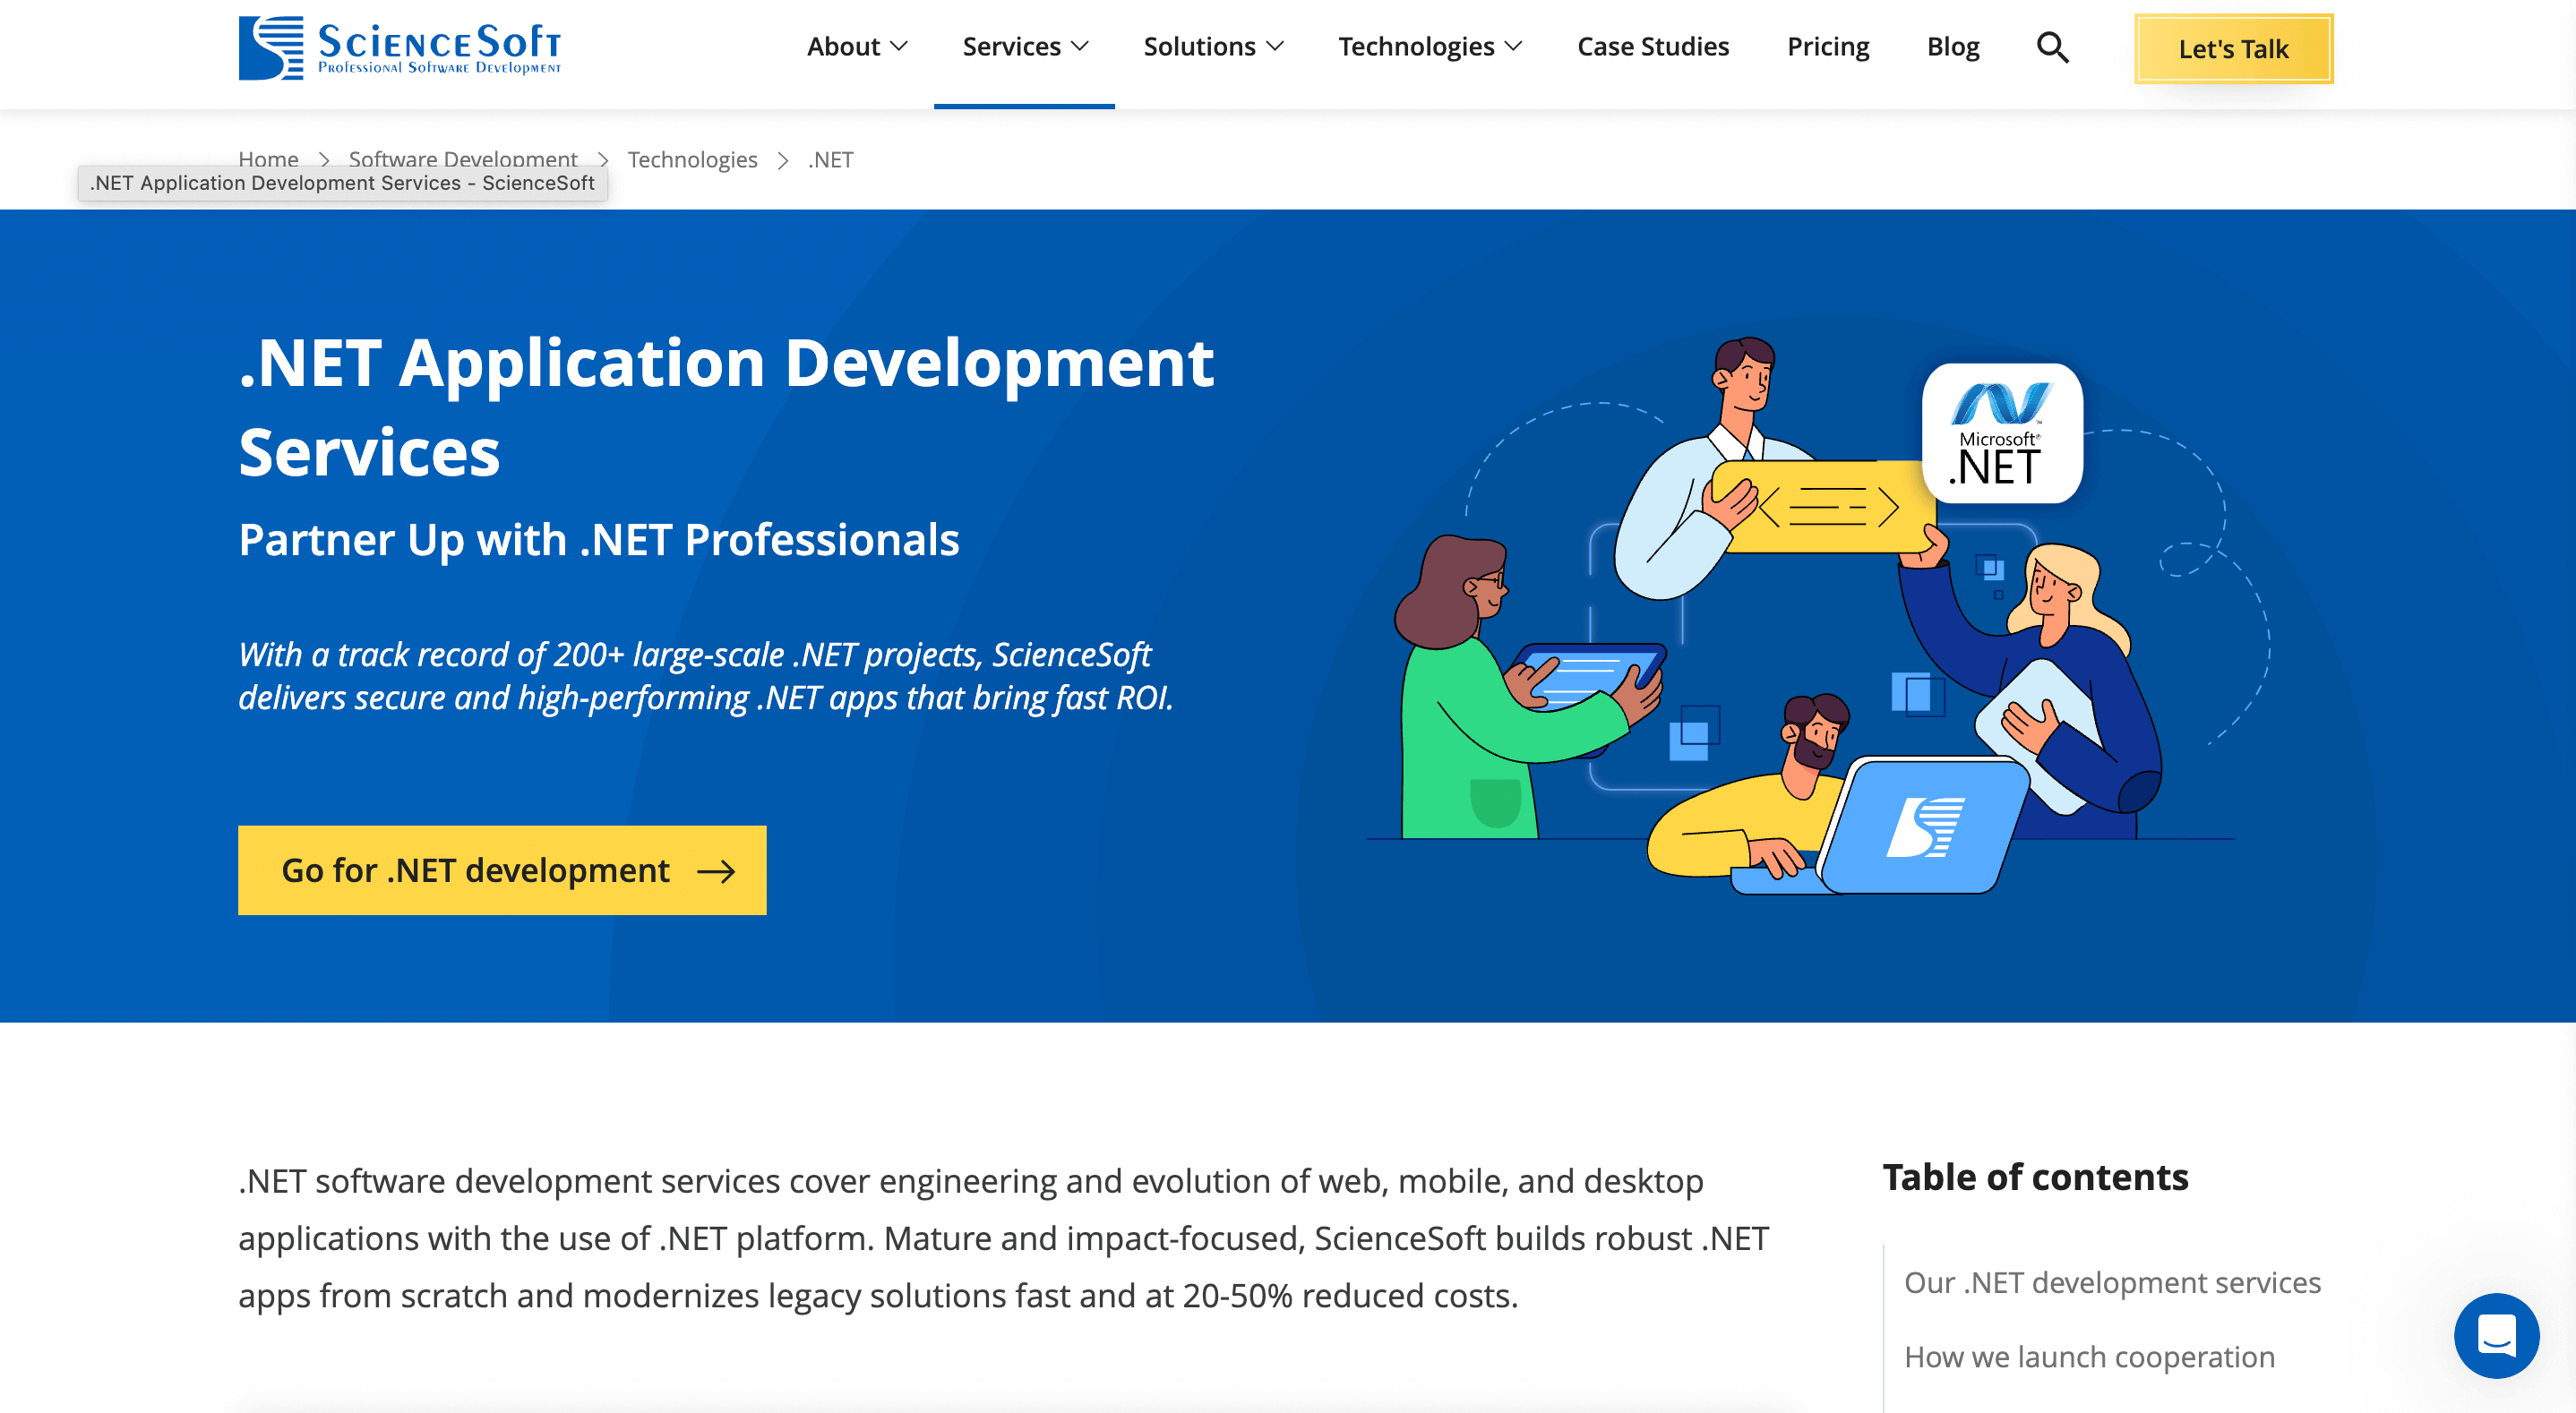
Task: Click the Microsoft .NET logo badge
Action: tap(2002, 433)
